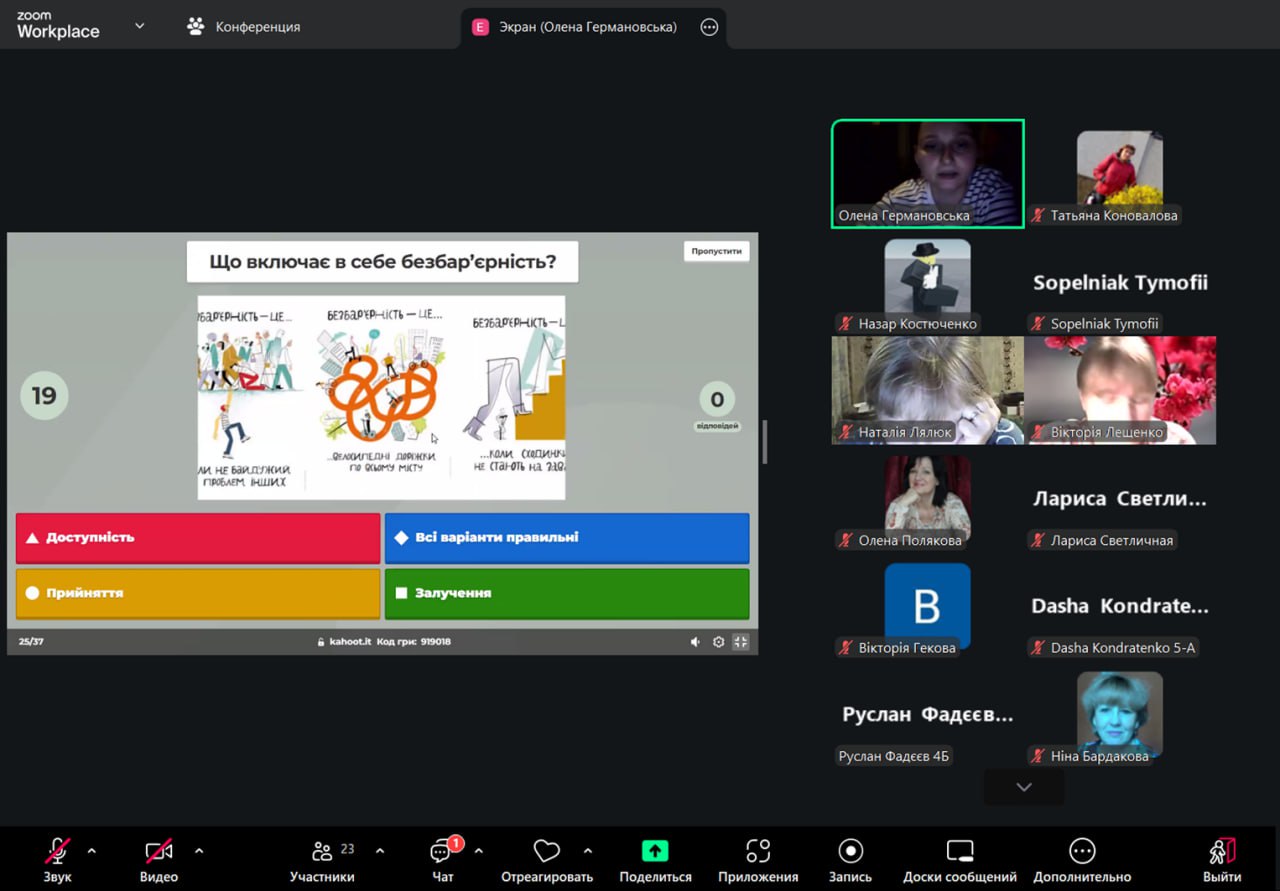Start recording with the Запись icon

click(850, 851)
